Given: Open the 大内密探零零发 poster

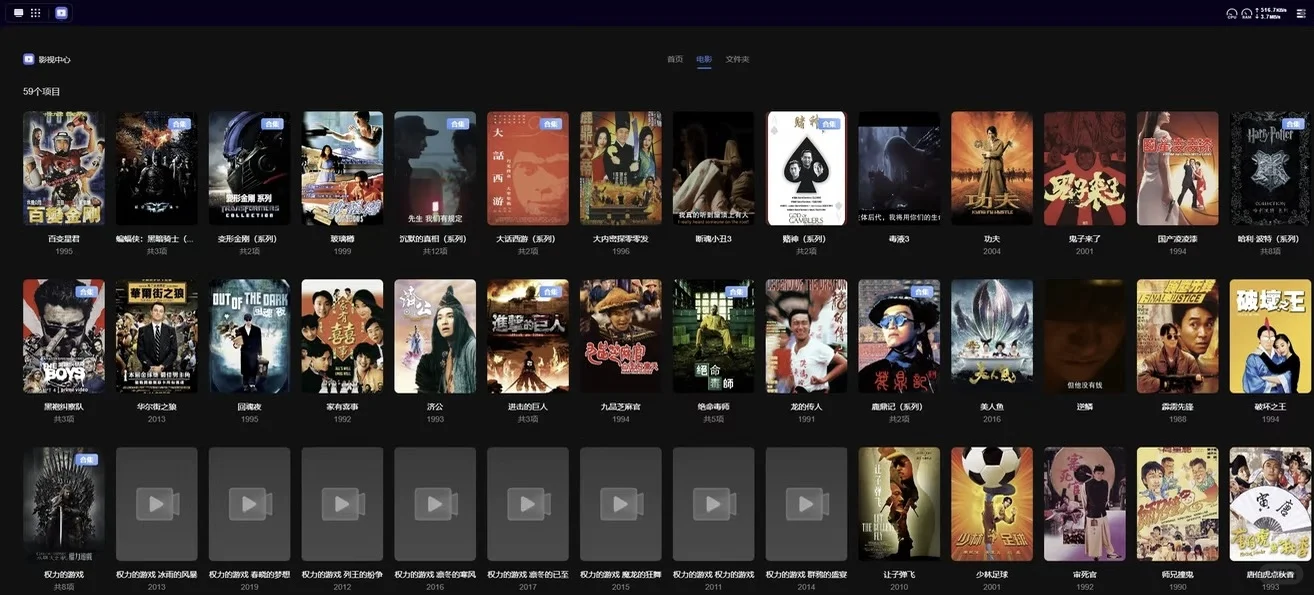Looking at the screenshot, I should click(x=621, y=168).
